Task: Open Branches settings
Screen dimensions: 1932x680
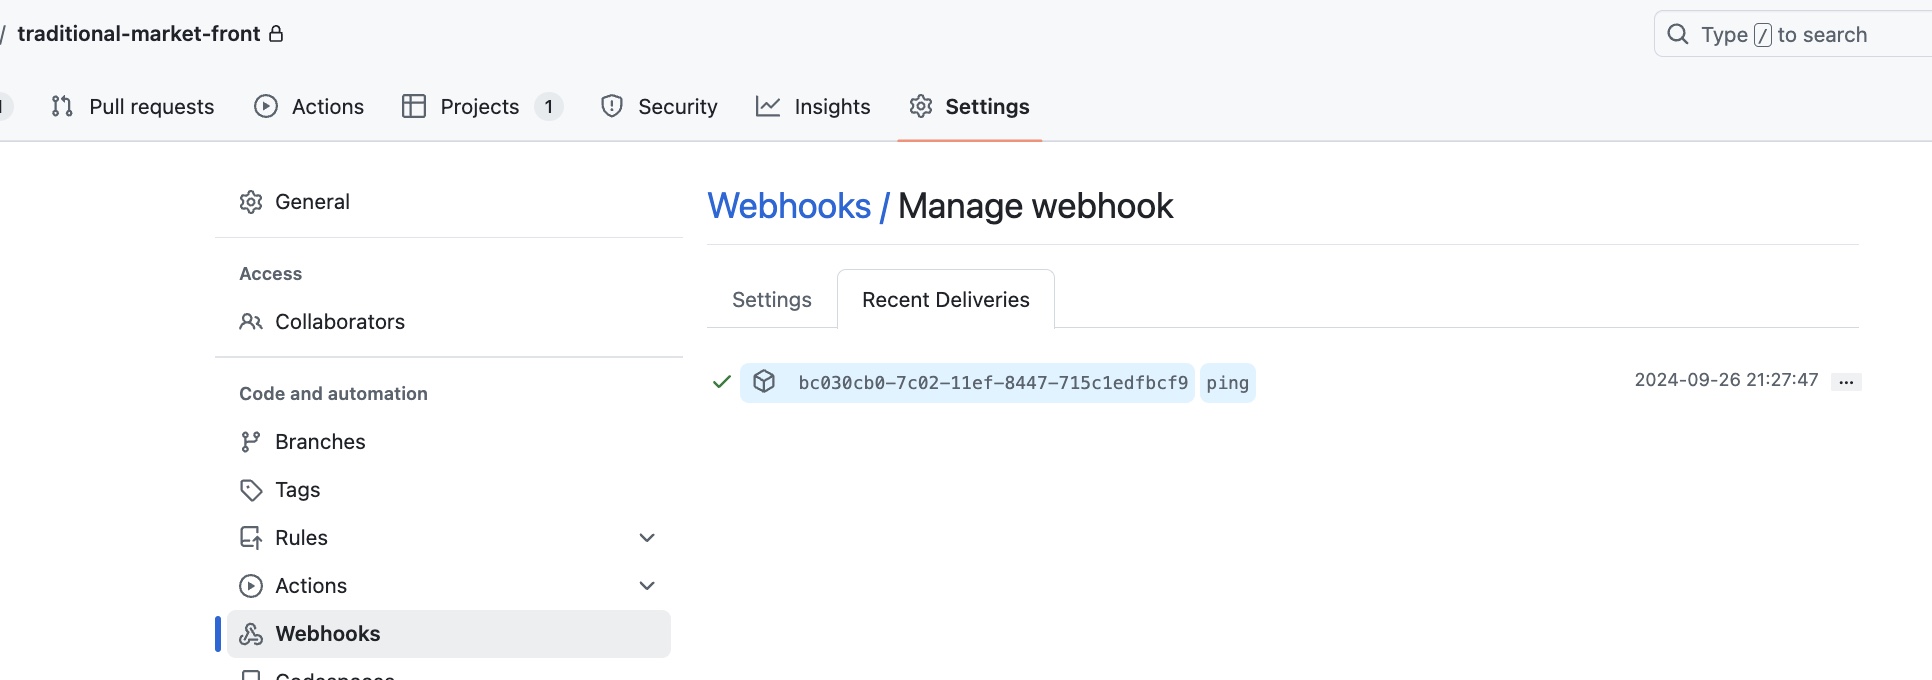Action: 449,442
